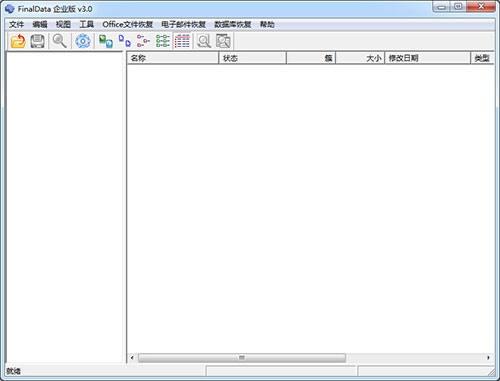The width and height of the screenshot is (500, 381).
Task: Click the open folder toolbar icon
Action: (18, 41)
